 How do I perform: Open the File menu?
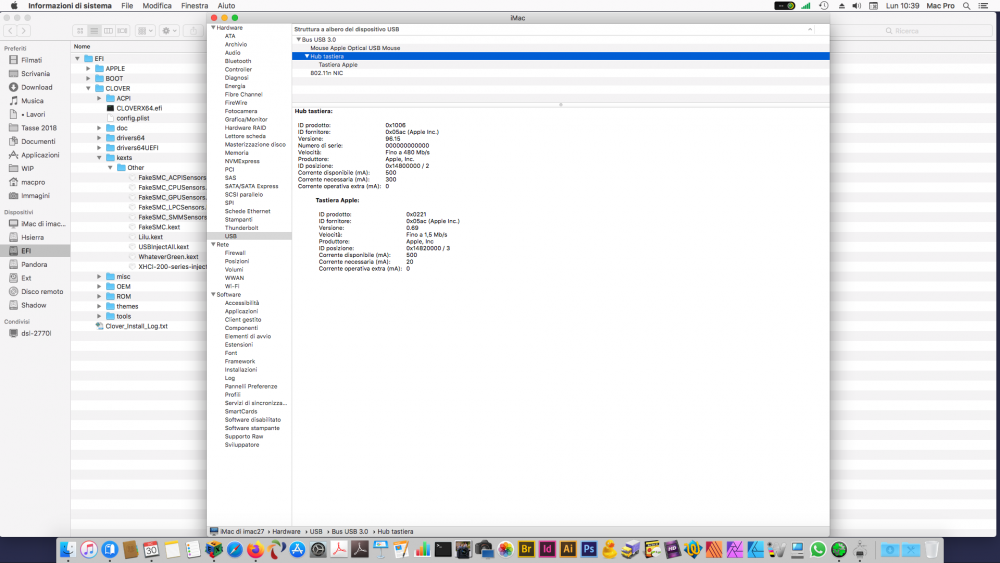pyautogui.click(x=127, y=6)
